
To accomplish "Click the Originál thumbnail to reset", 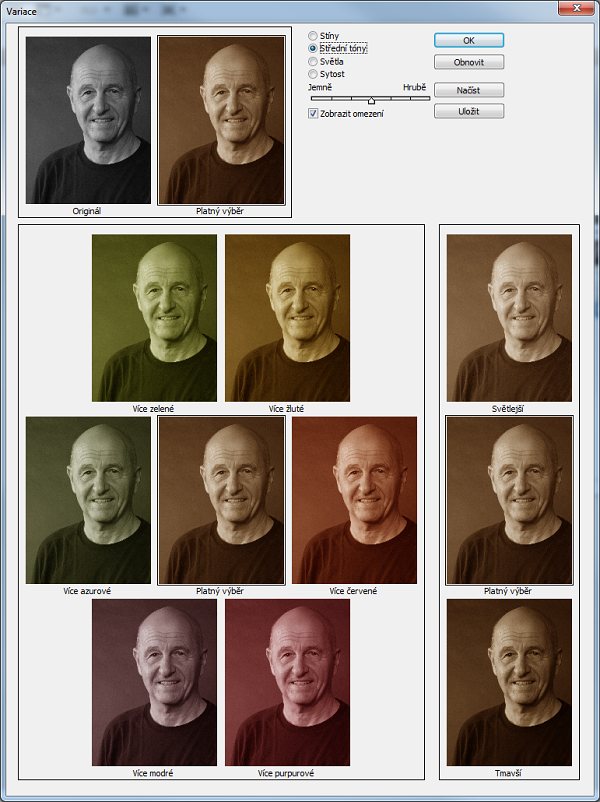I will (x=88, y=120).
